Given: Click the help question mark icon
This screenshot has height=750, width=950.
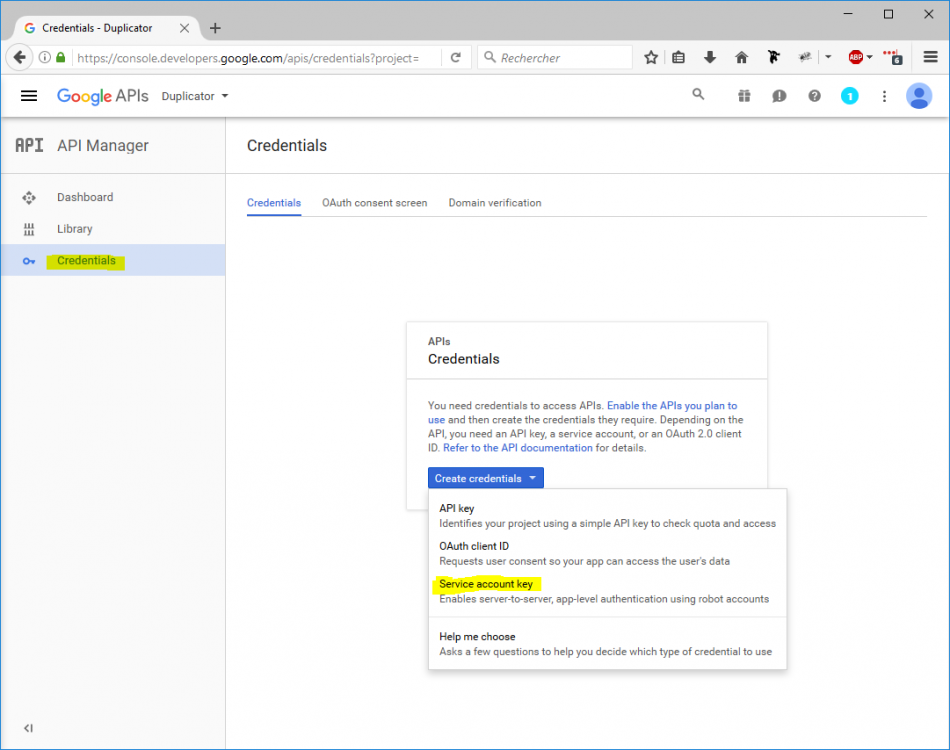Looking at the screenshot, I should click(814, 96).
